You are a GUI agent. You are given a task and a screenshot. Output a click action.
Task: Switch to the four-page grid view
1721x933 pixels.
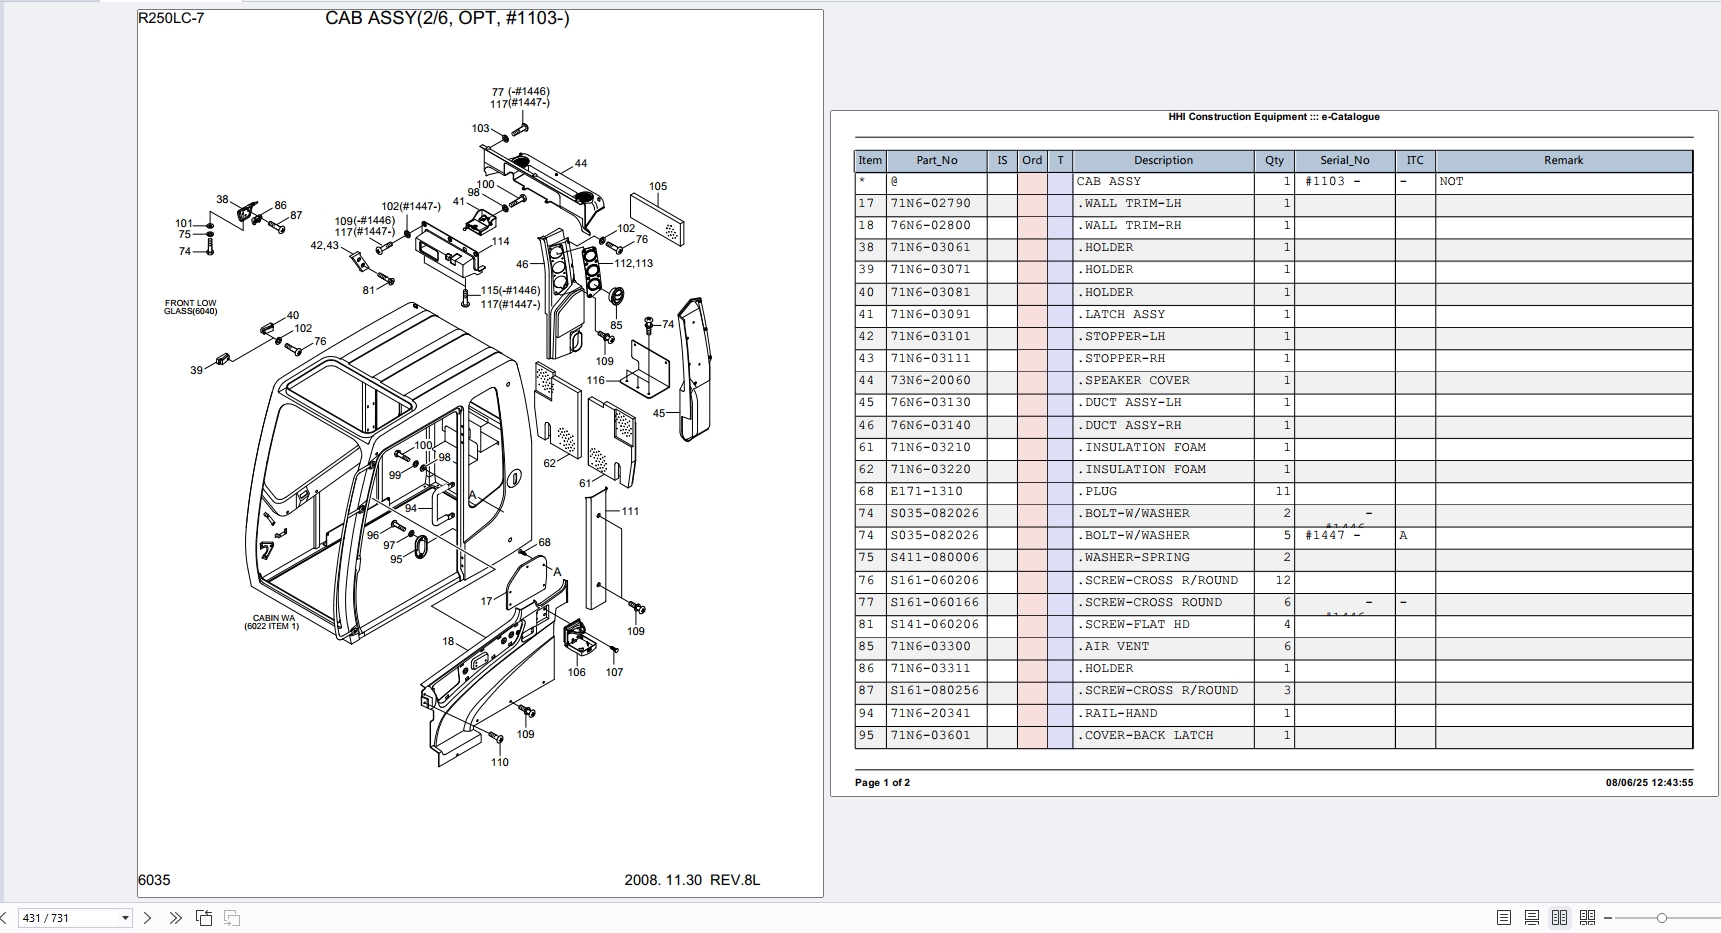point(1588,918)
